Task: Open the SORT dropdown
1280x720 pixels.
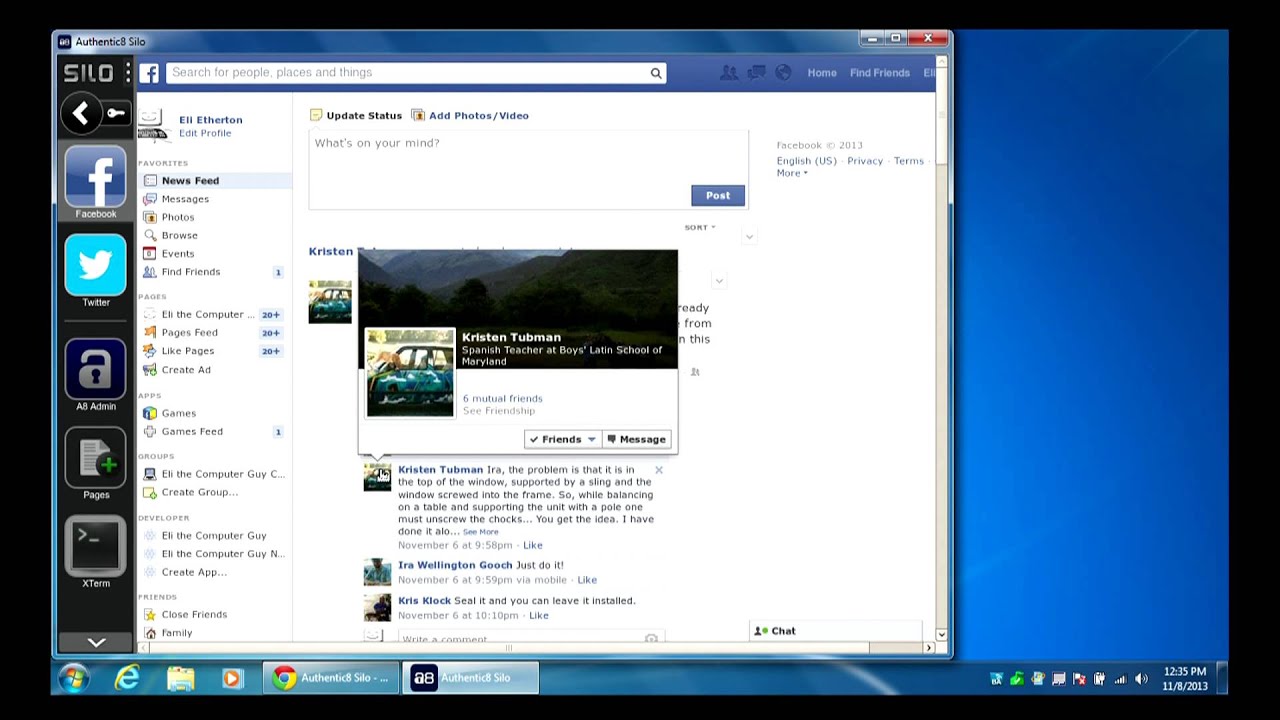Action: pyautogui.click(x=700, y=228)
